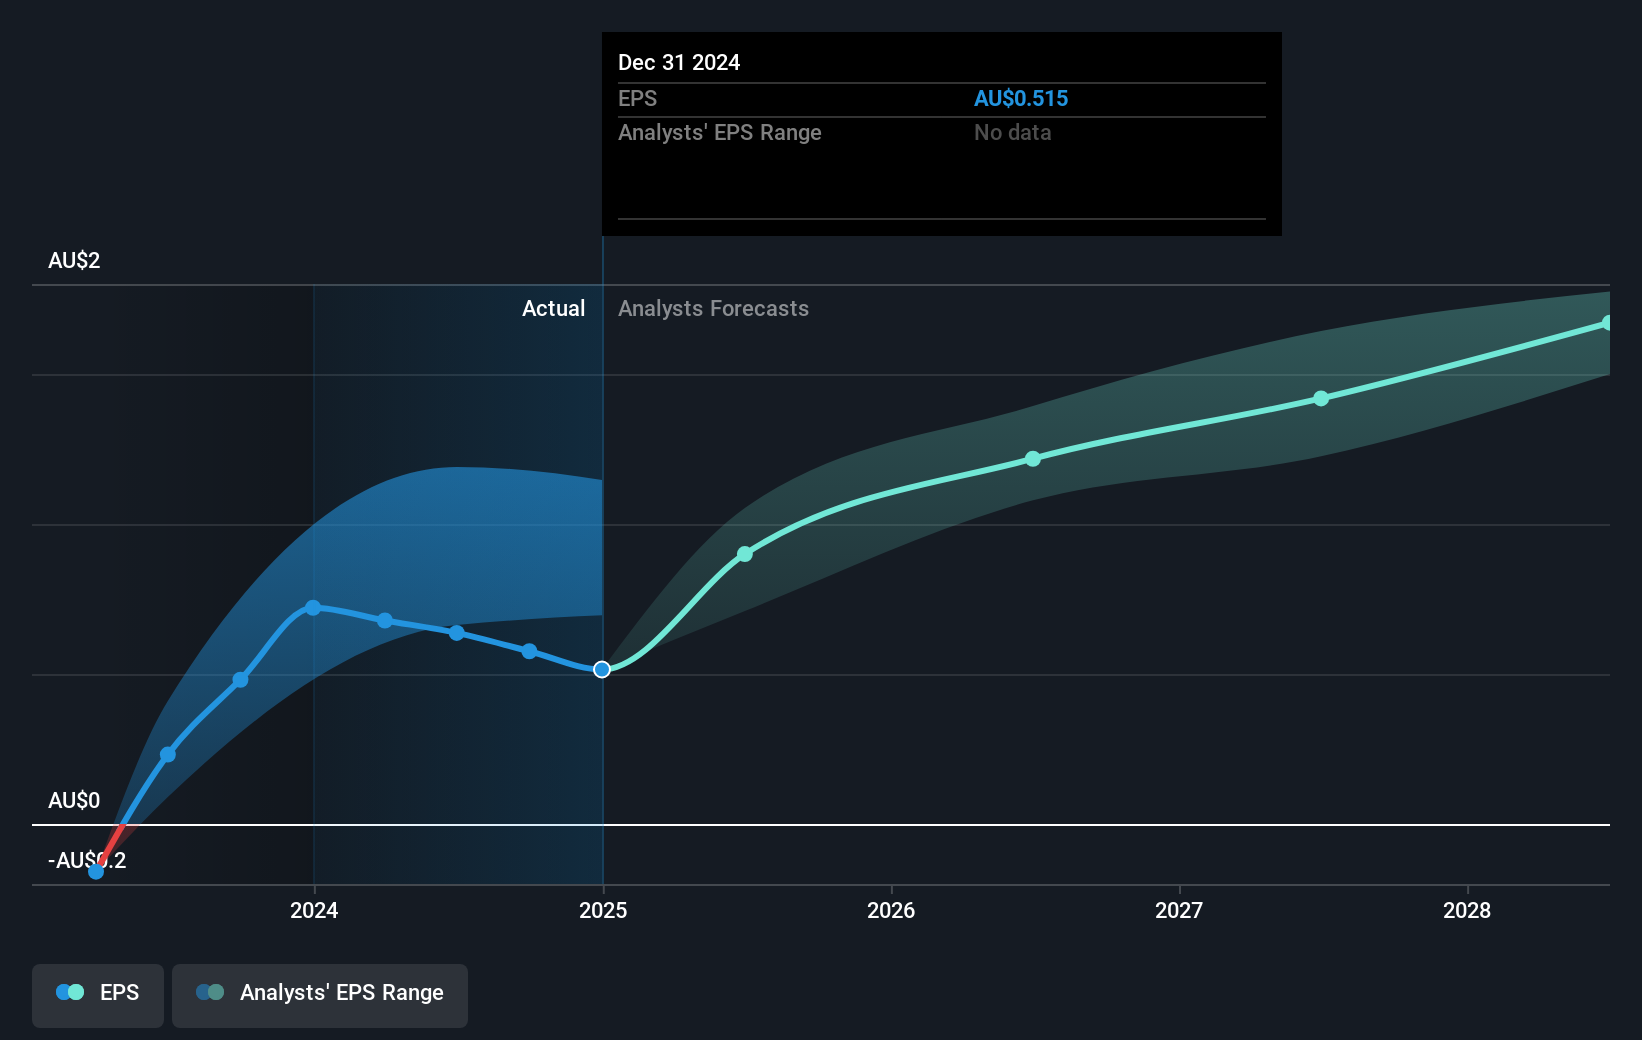Click the 2024 x-axis label
The height and width of the screenshot is (1040, 1642).
[314, 910]
